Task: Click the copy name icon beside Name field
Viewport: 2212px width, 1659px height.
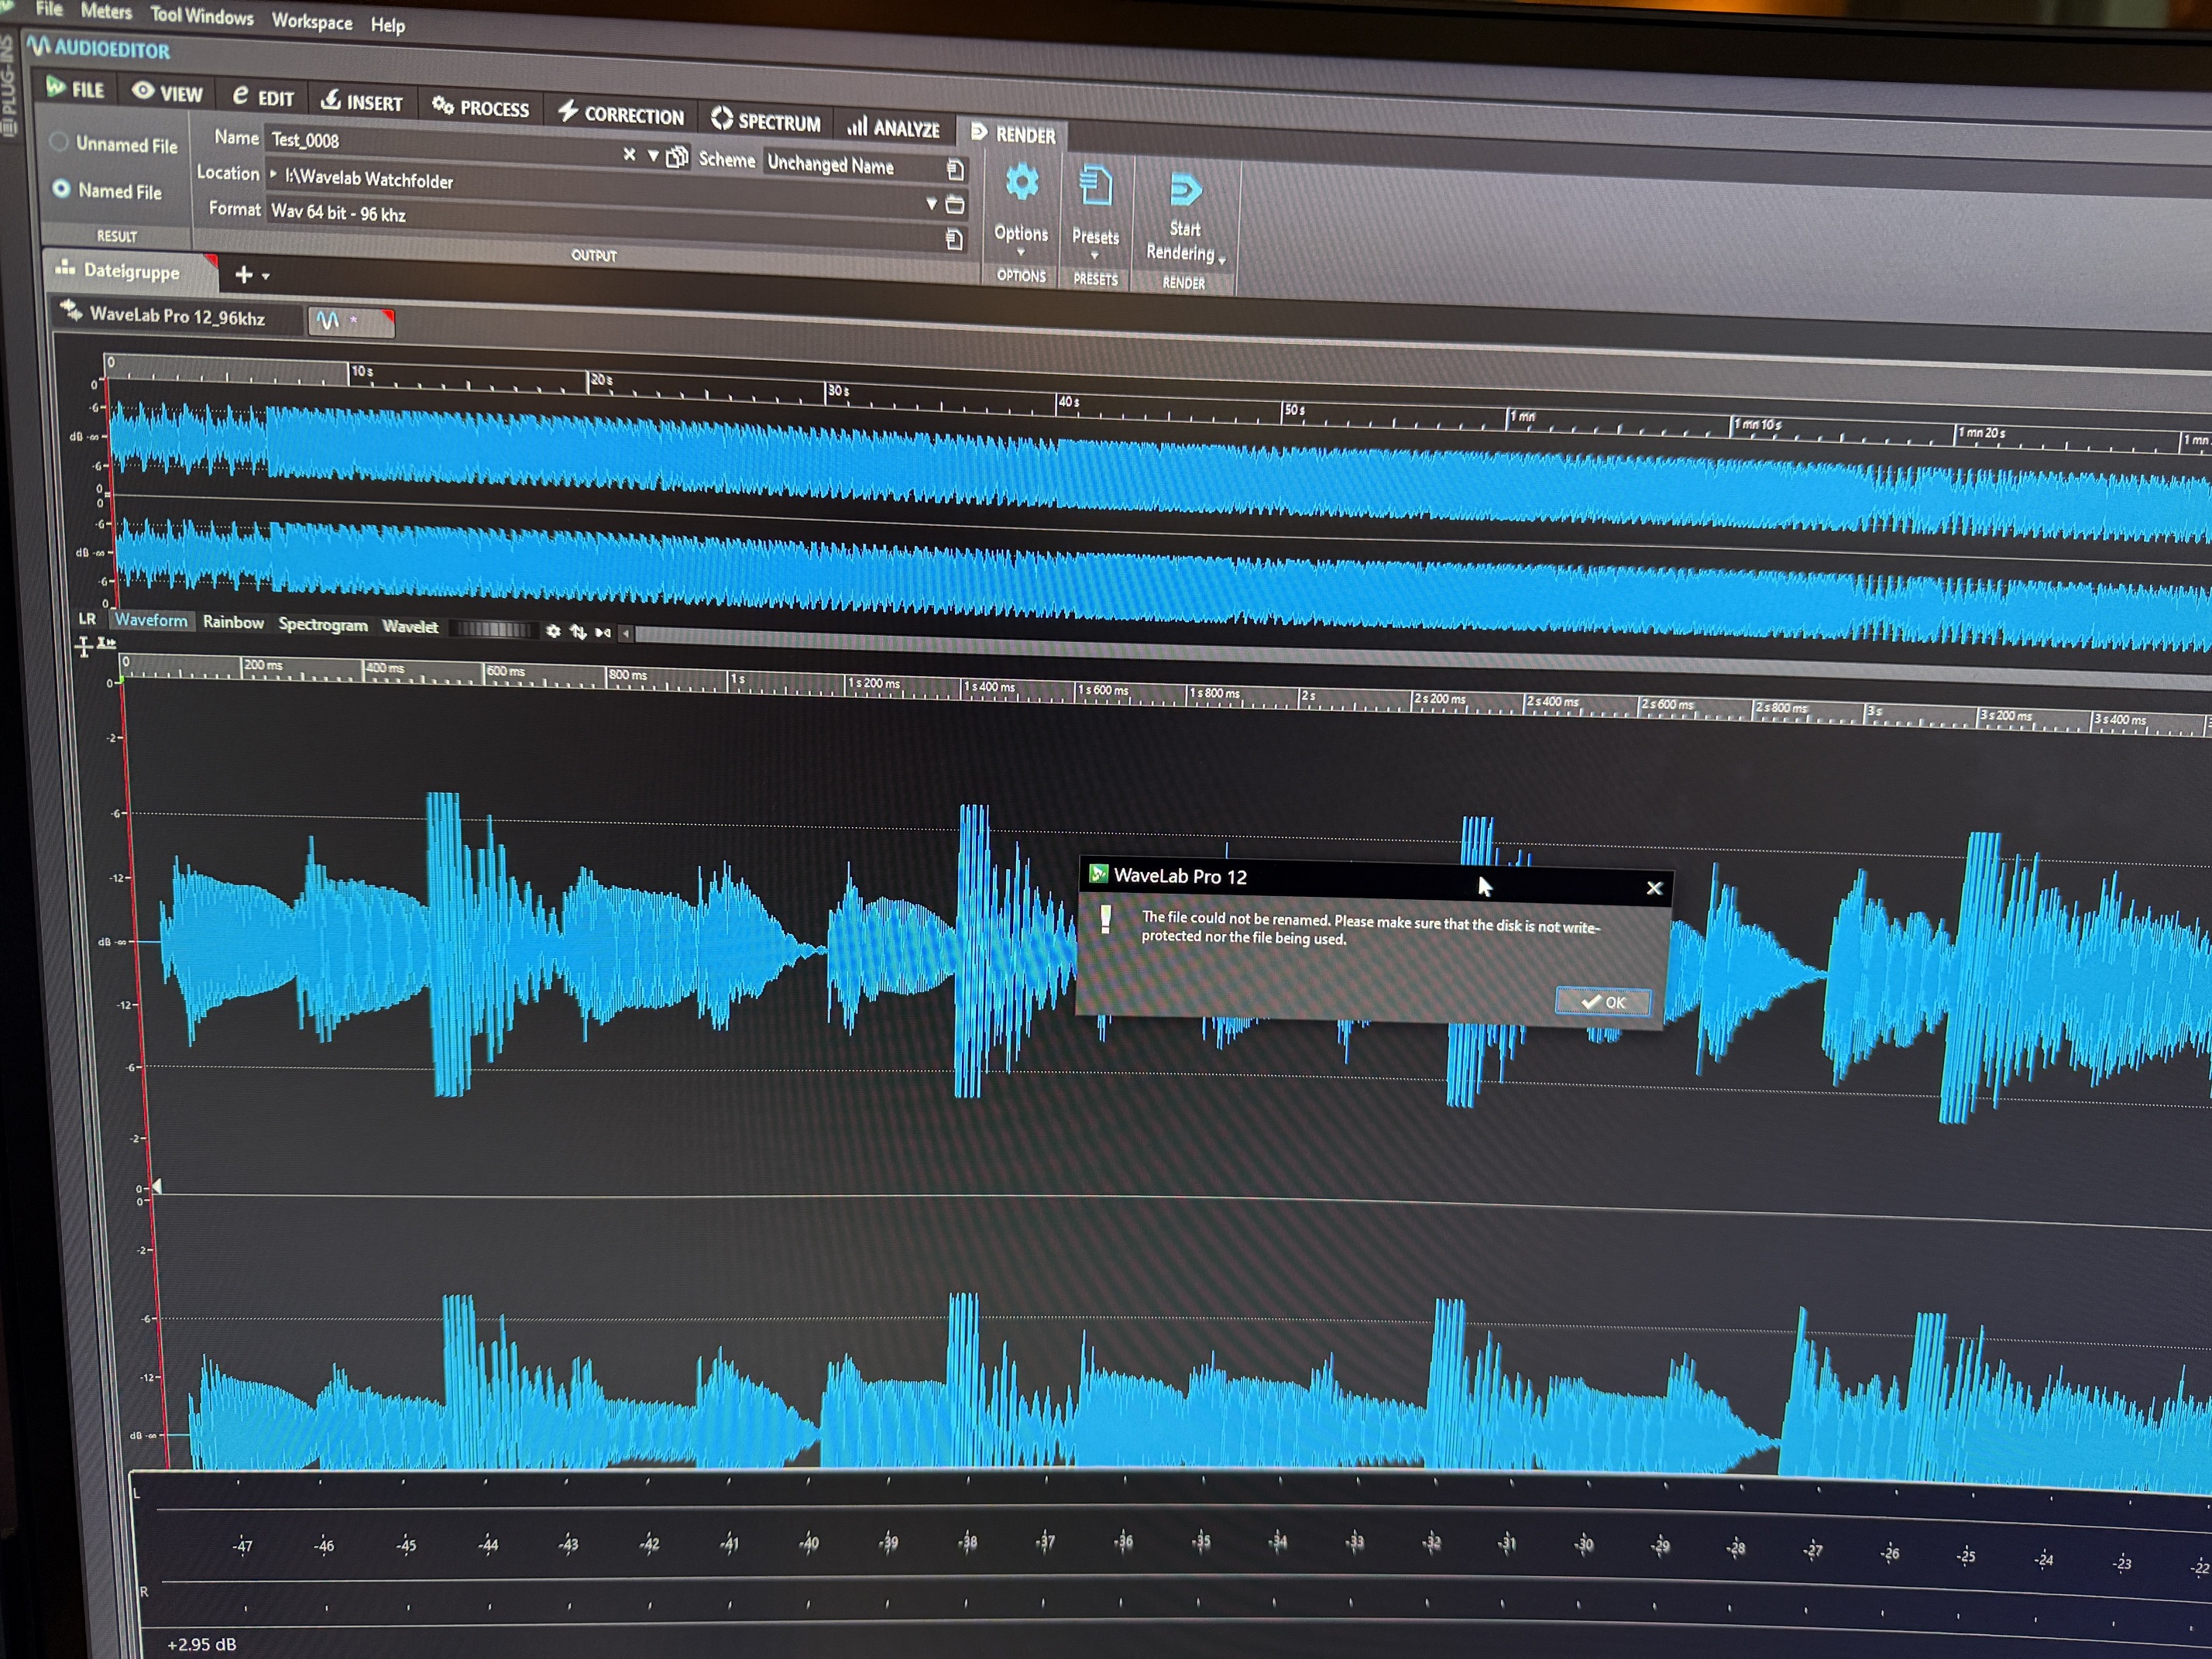Action: point(678,157)
